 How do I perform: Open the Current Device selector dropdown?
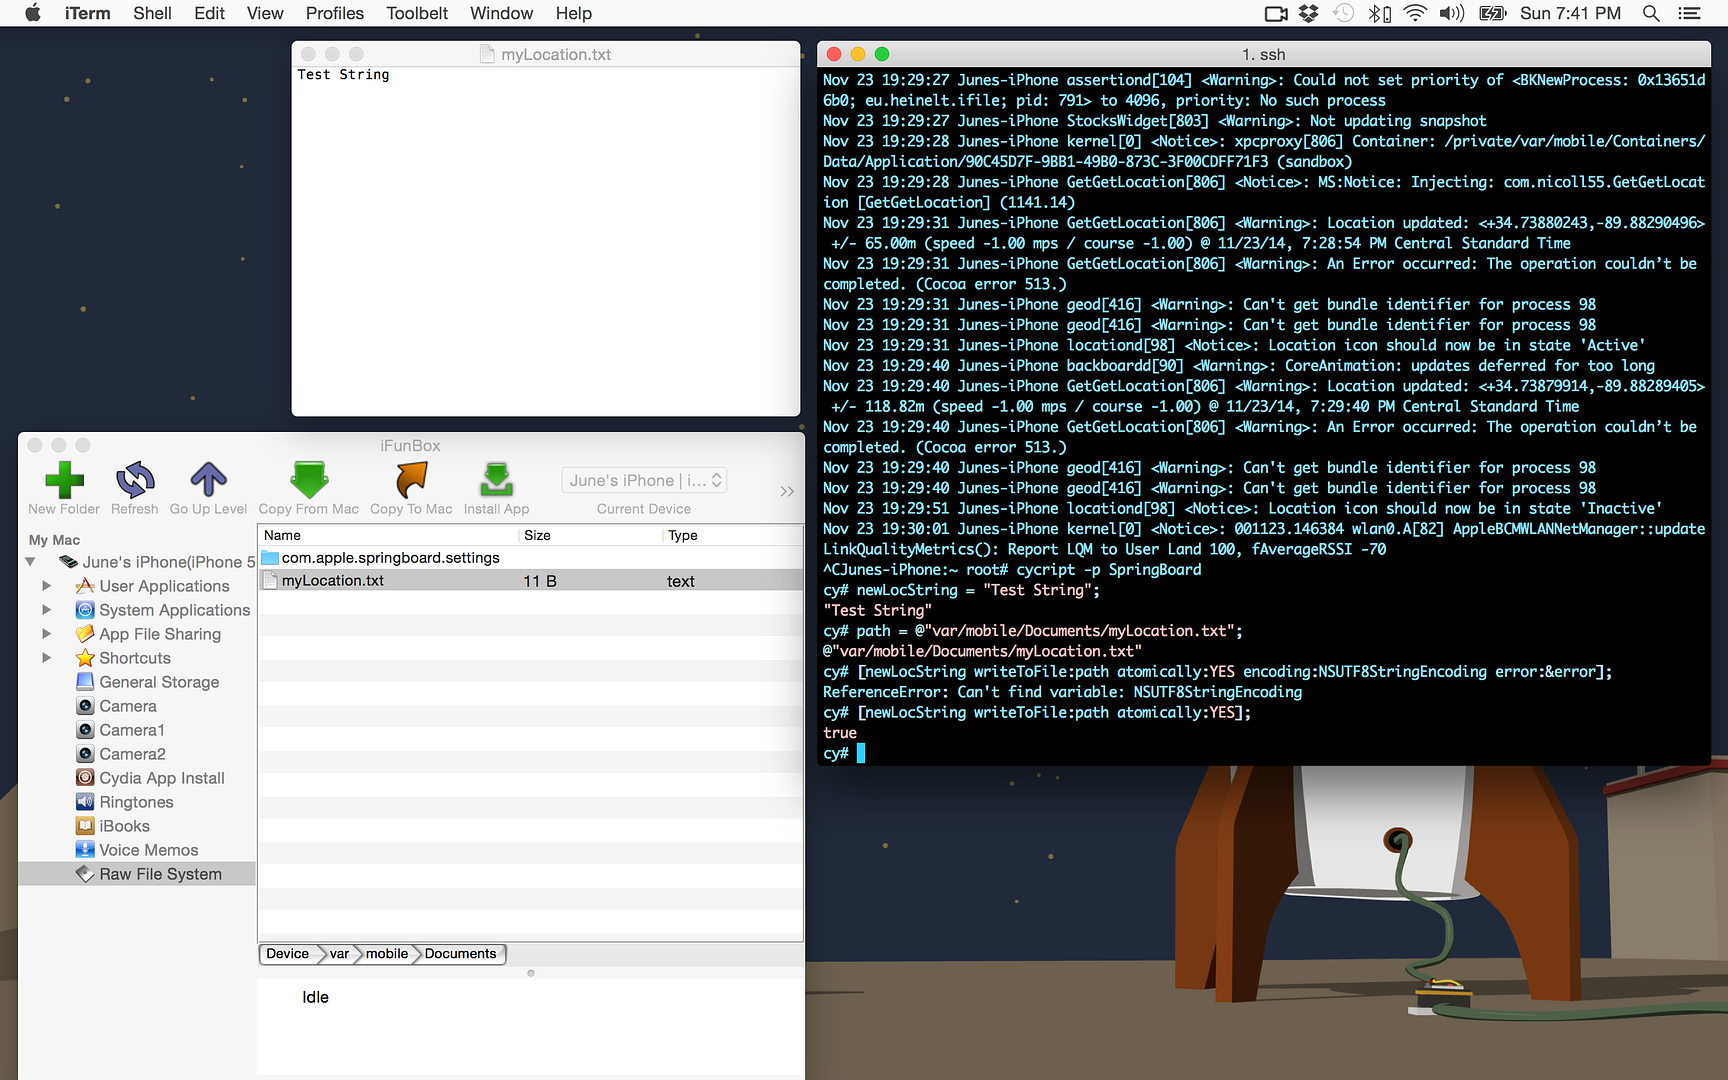click(644, 480)
